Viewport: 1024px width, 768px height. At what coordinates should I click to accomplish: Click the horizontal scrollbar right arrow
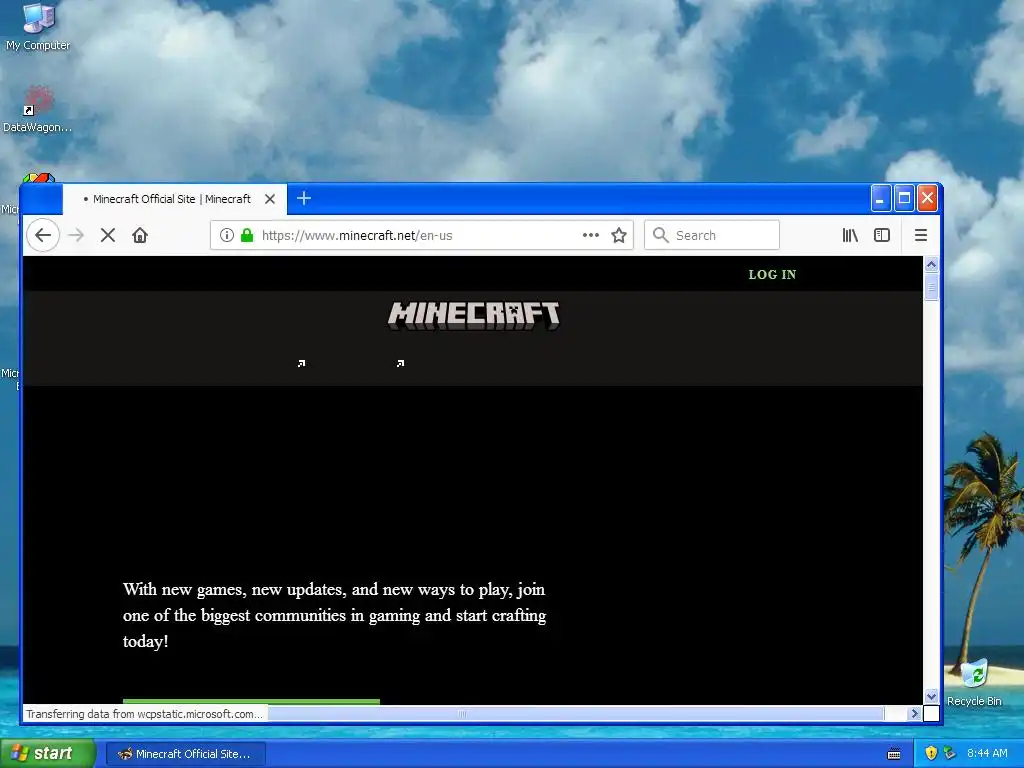click(x=914, y=714)
